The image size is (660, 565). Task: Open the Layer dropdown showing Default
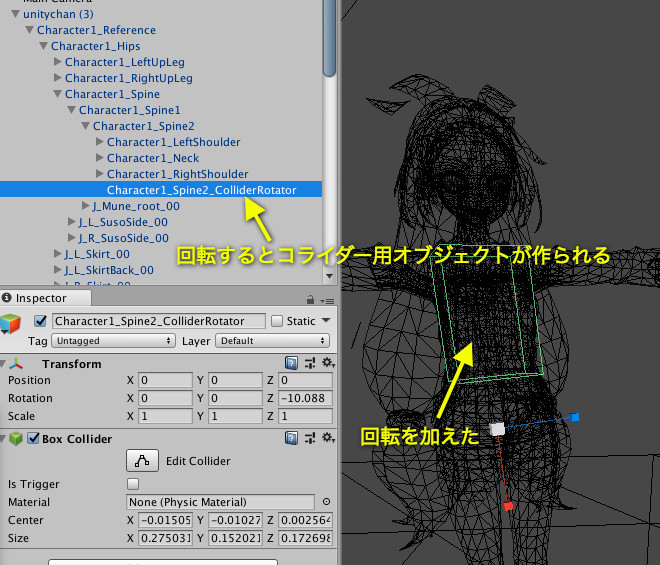(272, 341)
